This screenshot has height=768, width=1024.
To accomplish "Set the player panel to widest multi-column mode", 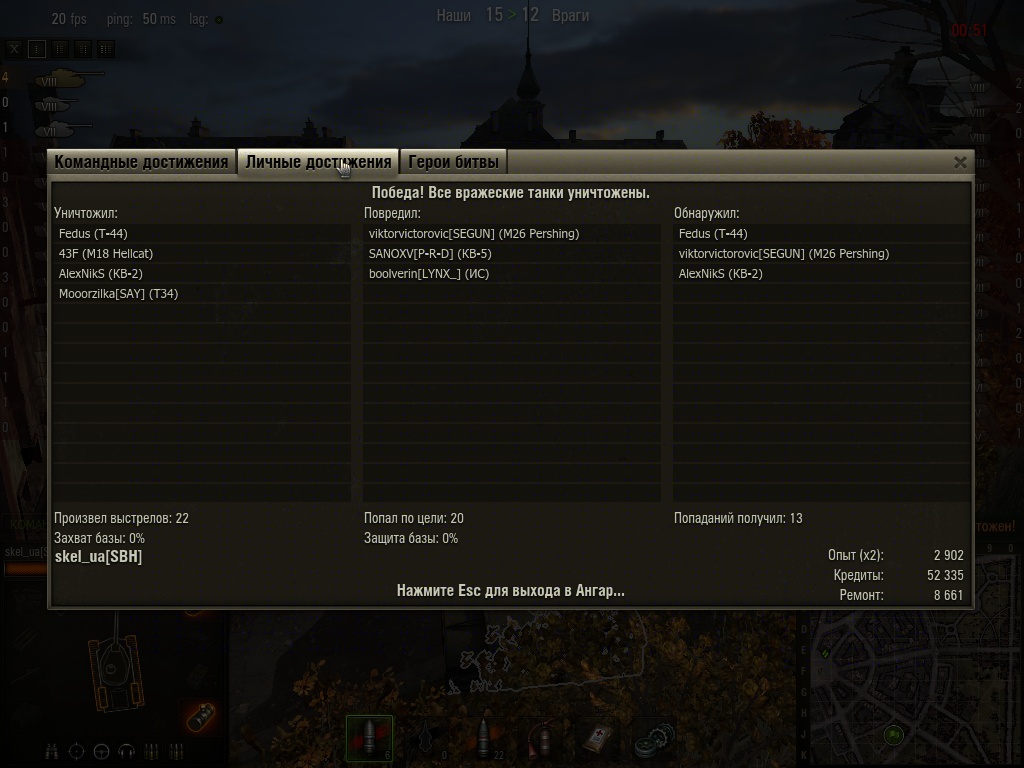I will click(x=106, y=48).
